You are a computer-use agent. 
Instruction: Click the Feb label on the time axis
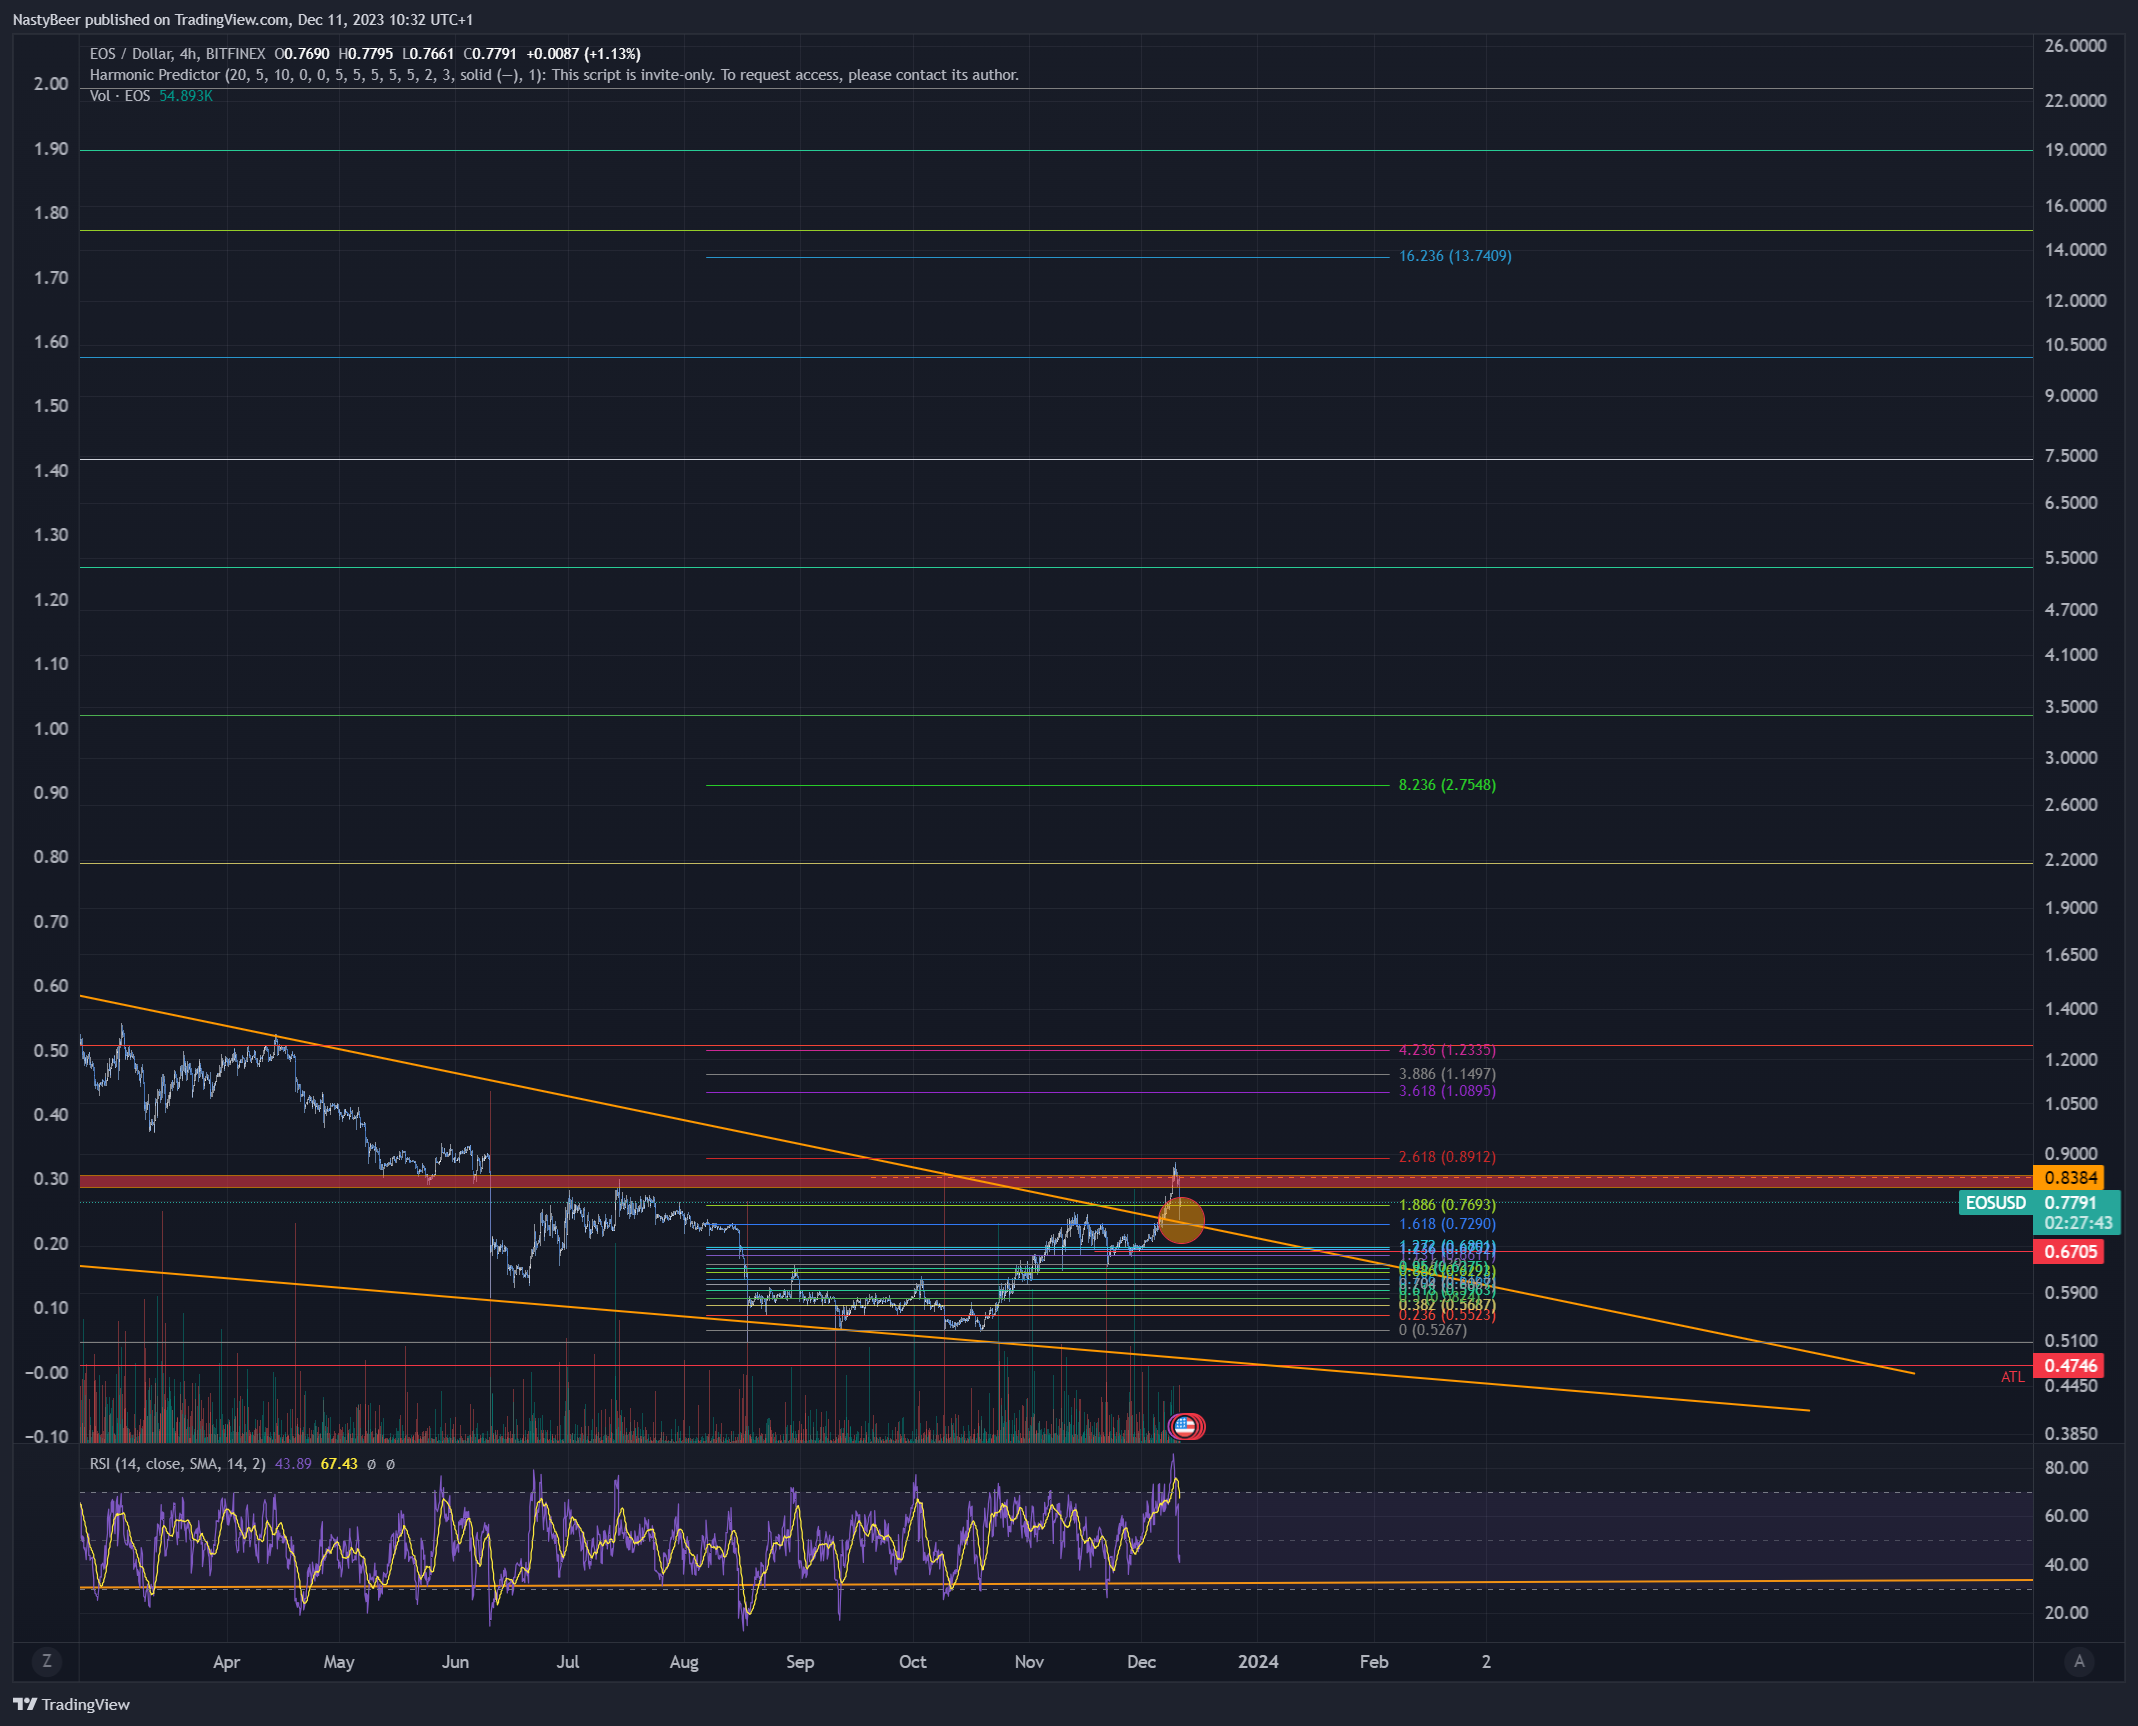pos(1374,1662)
